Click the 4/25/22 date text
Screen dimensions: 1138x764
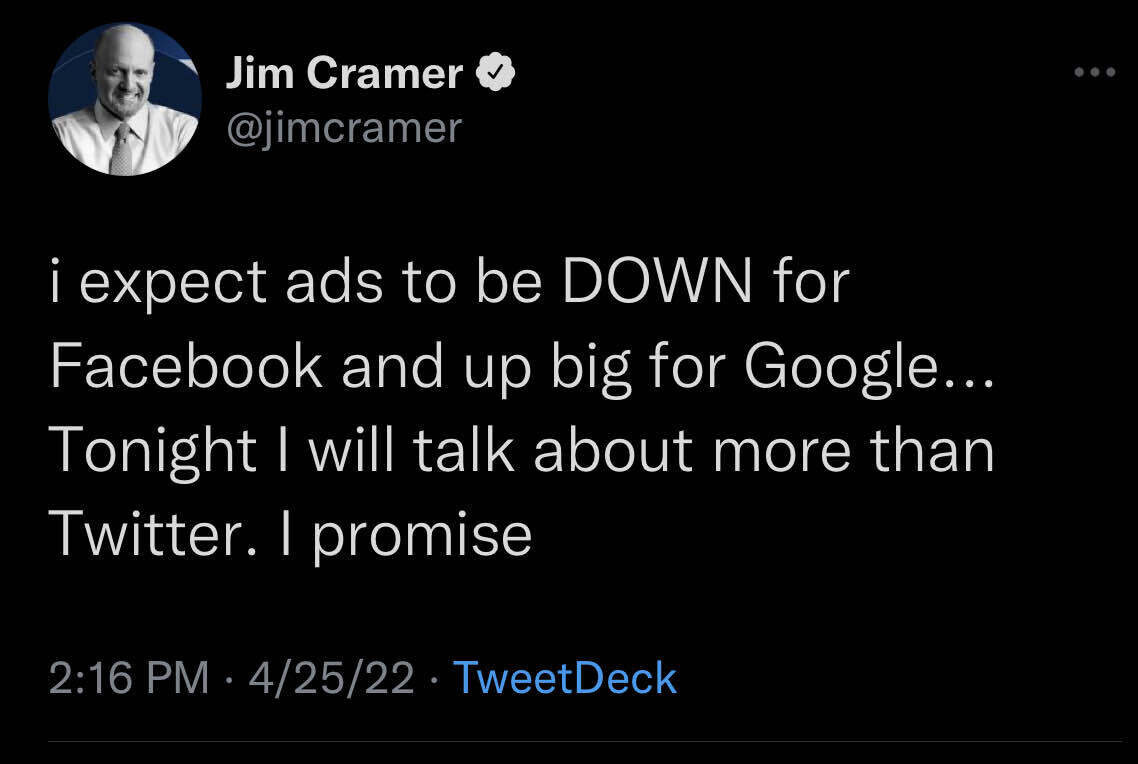point(328,678)
